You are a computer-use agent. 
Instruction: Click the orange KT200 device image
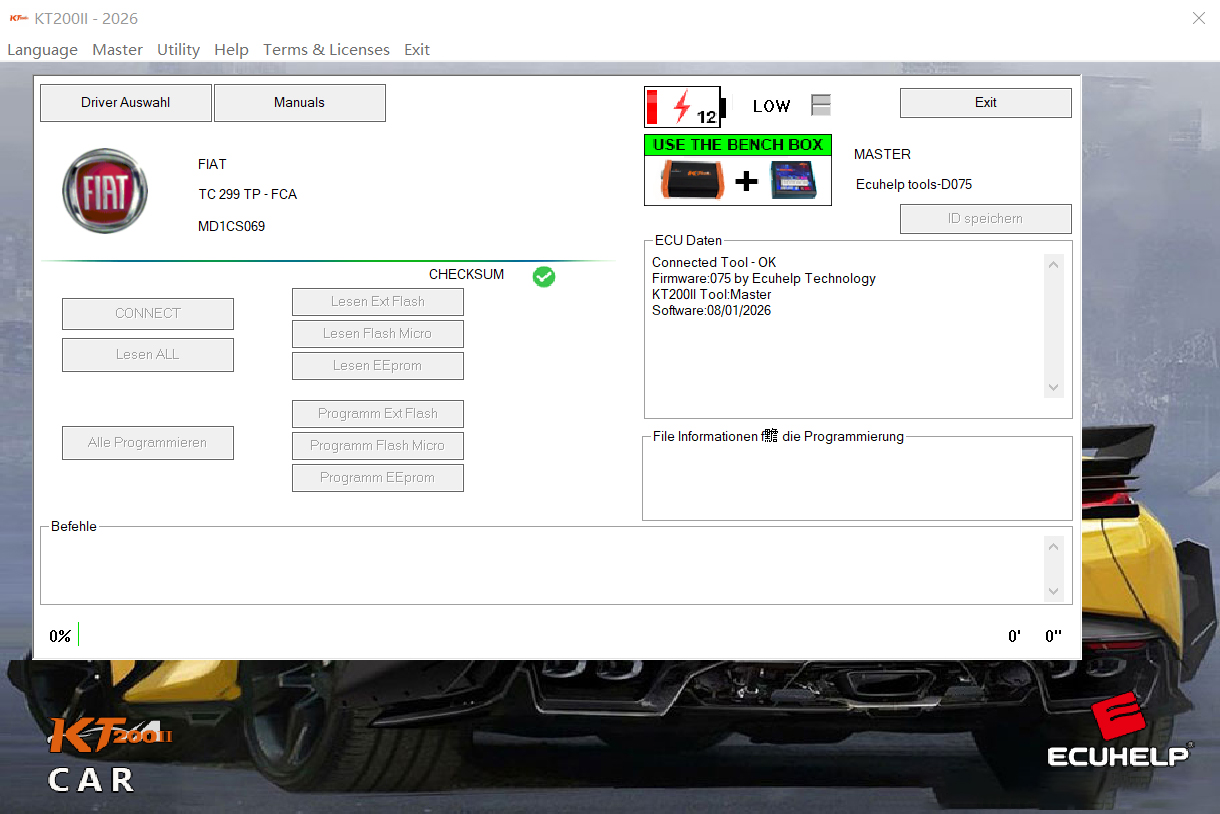693,181
